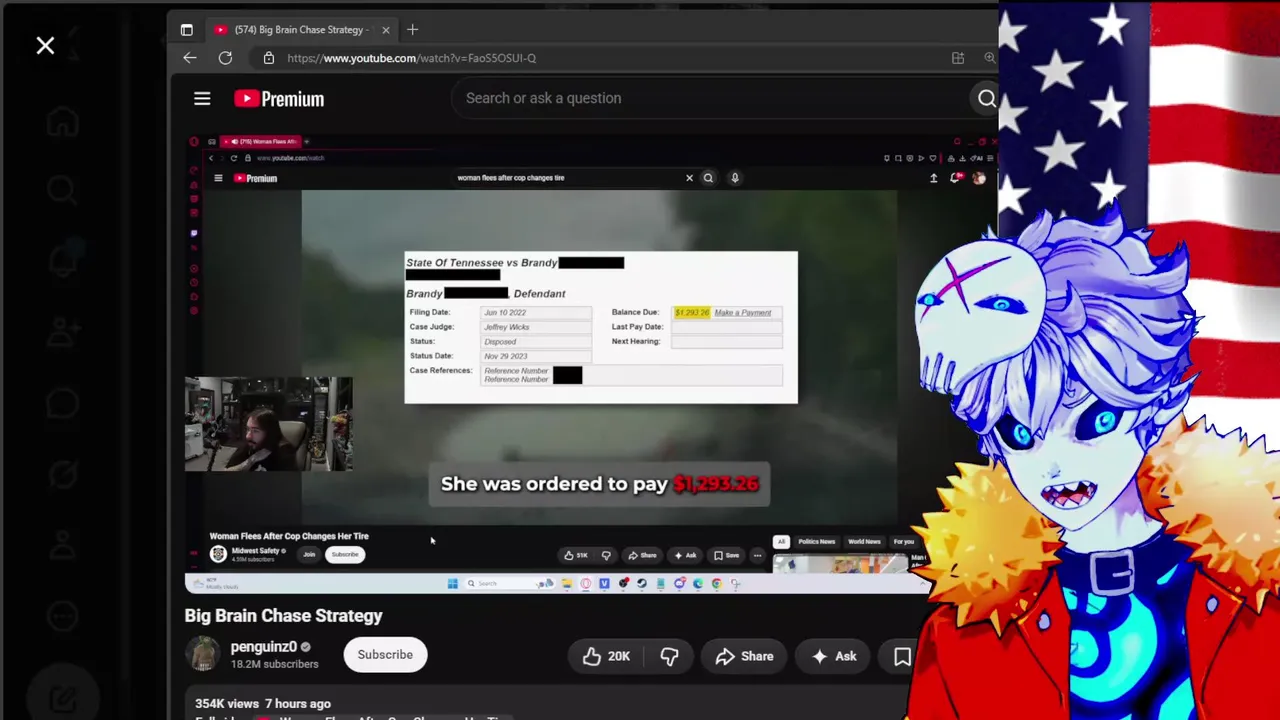Switch to the Big Brain Chase Strategy tab
The image size is (1280, 720).
click(x=303, y=30)
